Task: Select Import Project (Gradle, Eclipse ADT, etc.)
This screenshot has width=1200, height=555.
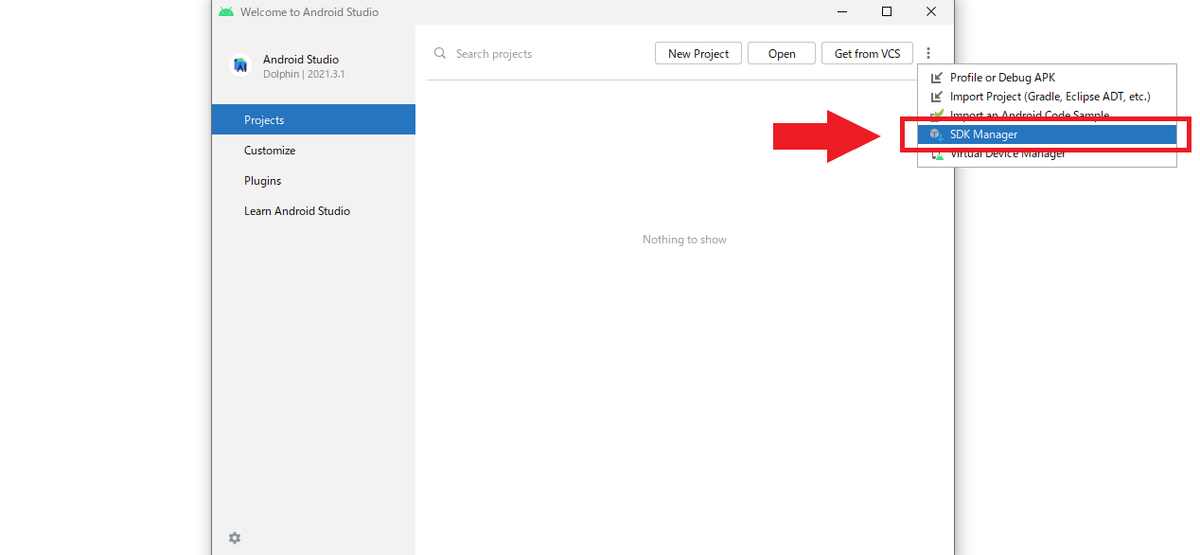Action: tap(1047, 97)
